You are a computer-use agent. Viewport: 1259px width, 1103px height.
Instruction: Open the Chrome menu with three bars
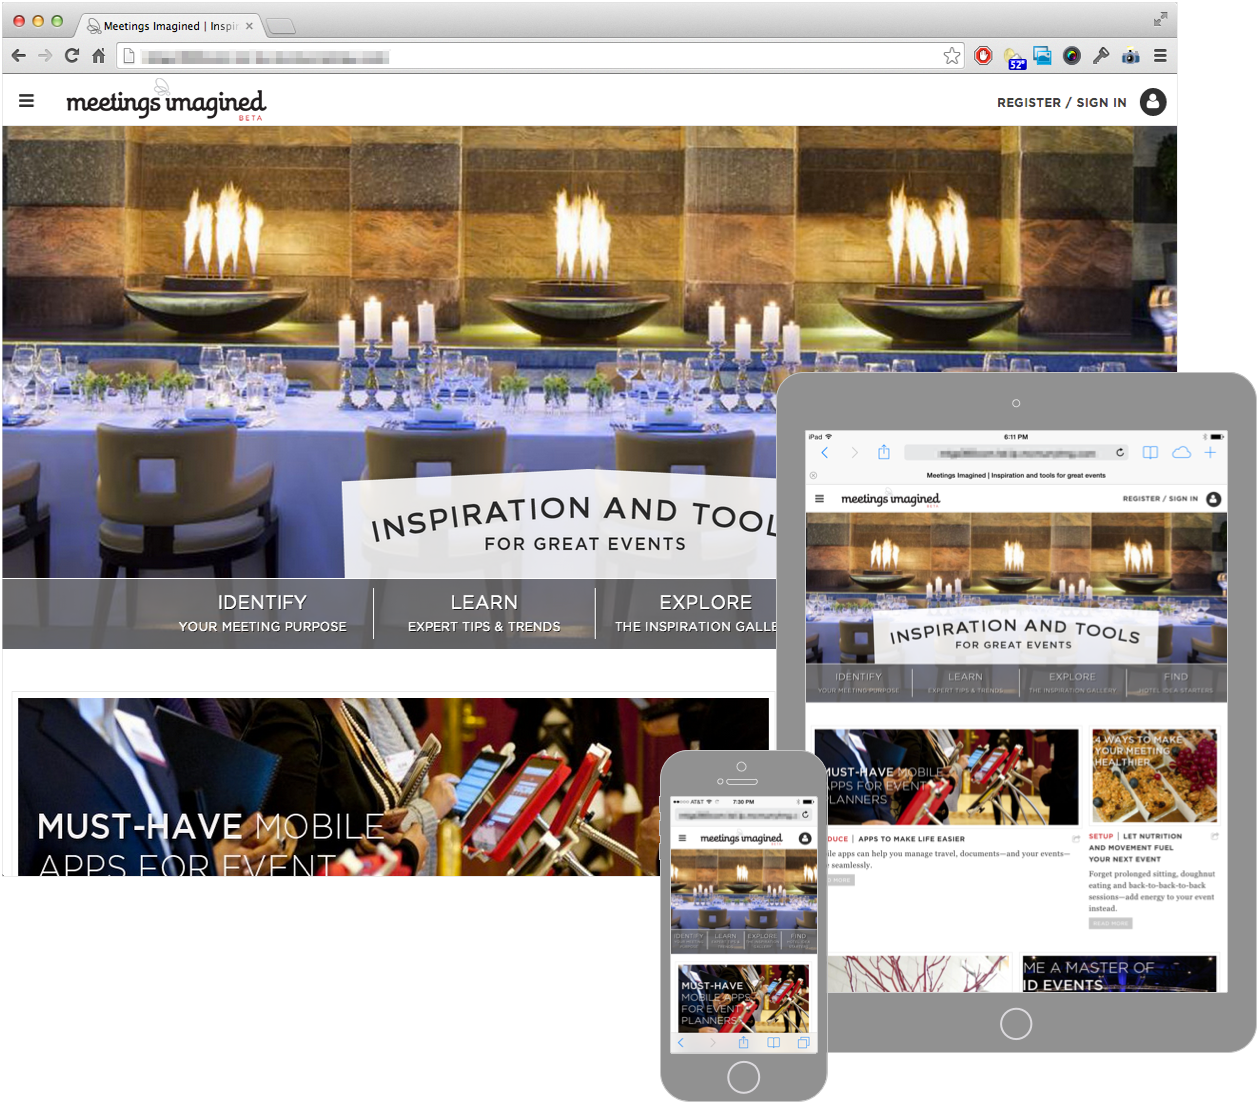[x=1160, y=56]
